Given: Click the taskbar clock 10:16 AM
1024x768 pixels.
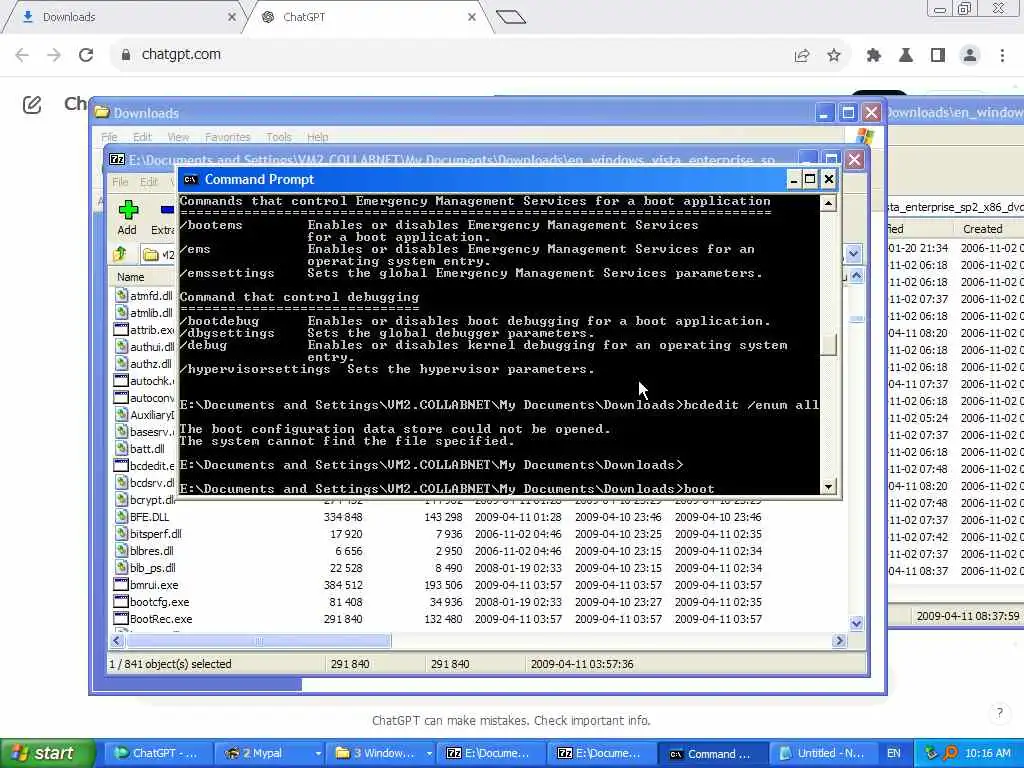Looking at the screenshot, I should (x=987, y=754).
